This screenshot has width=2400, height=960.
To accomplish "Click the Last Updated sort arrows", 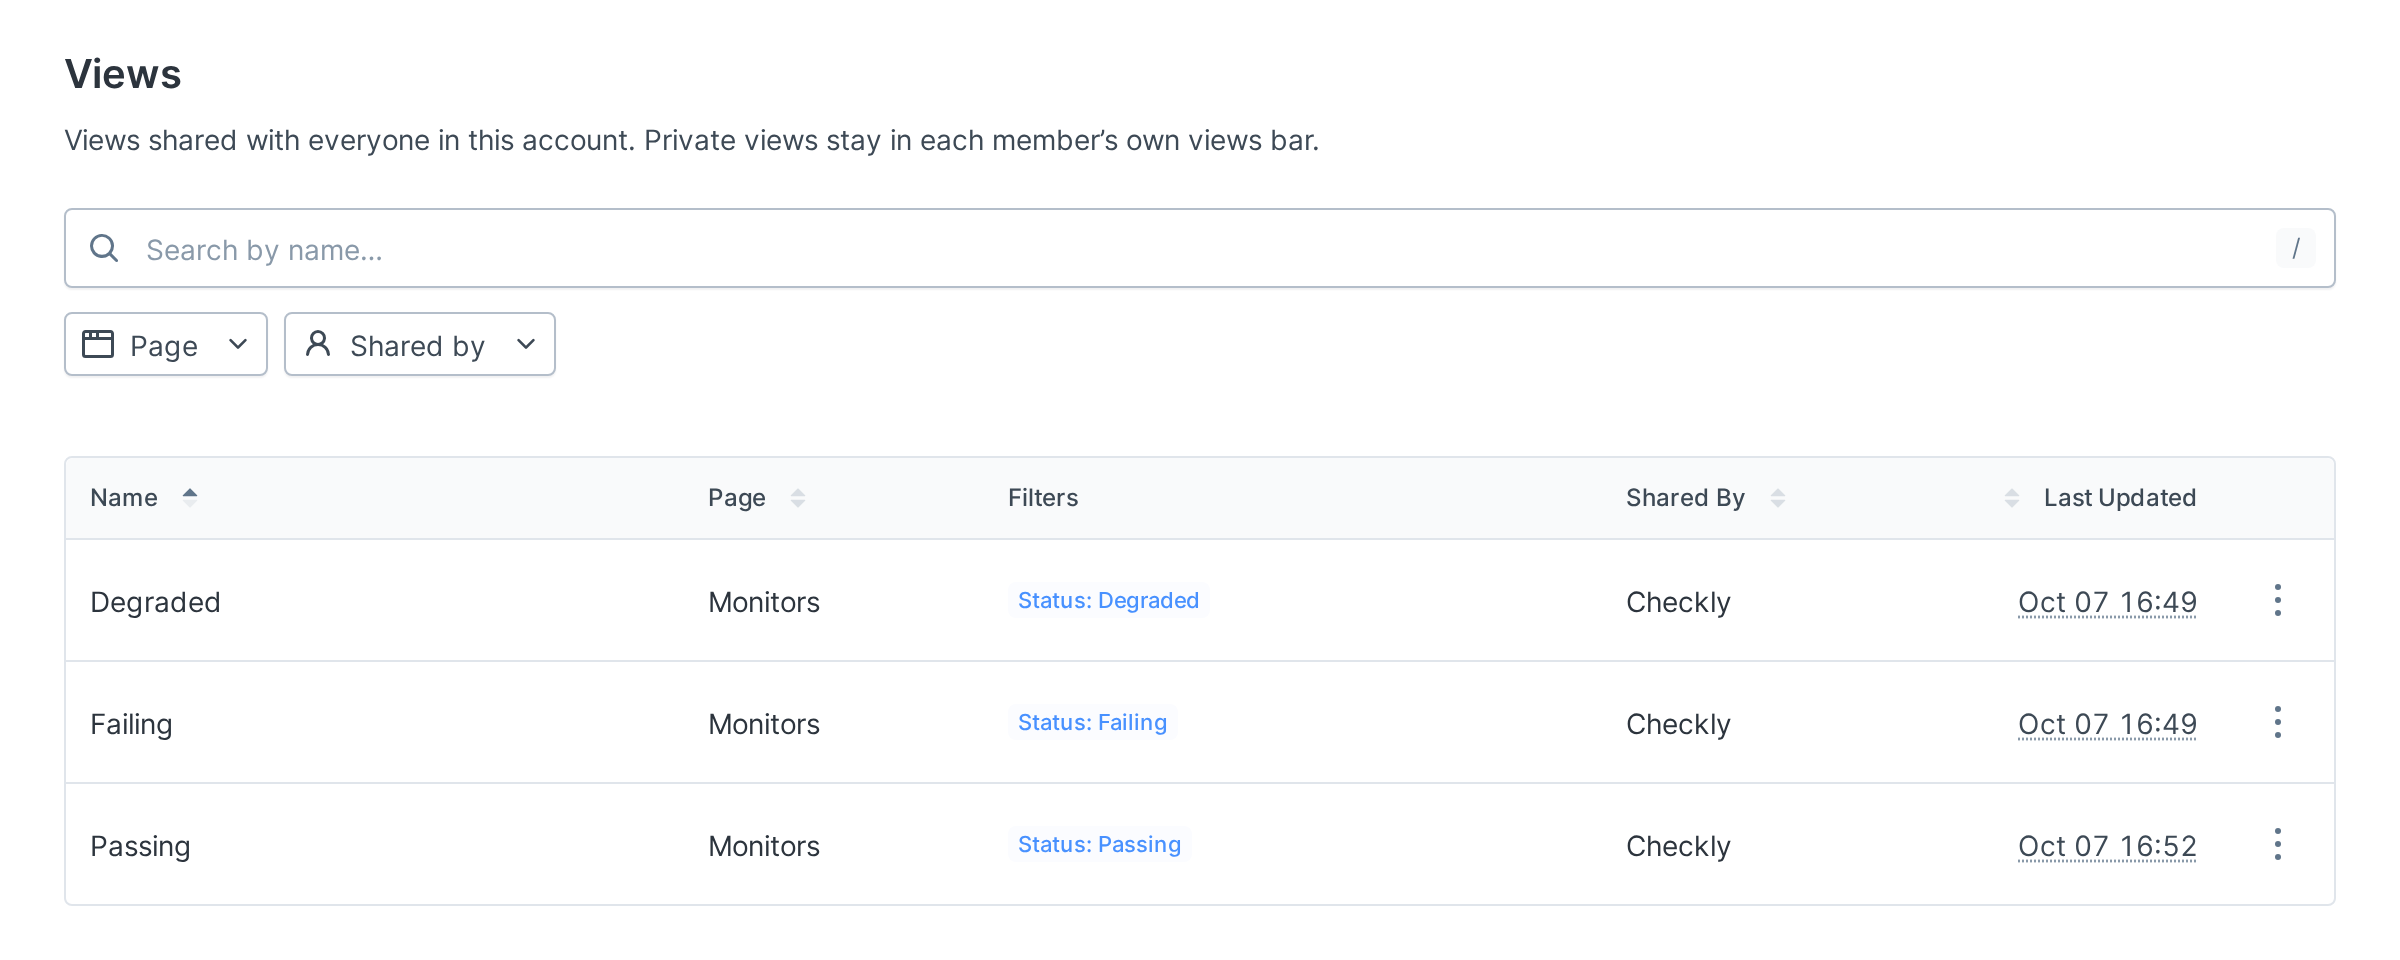I will click(x=2011, y=498).
